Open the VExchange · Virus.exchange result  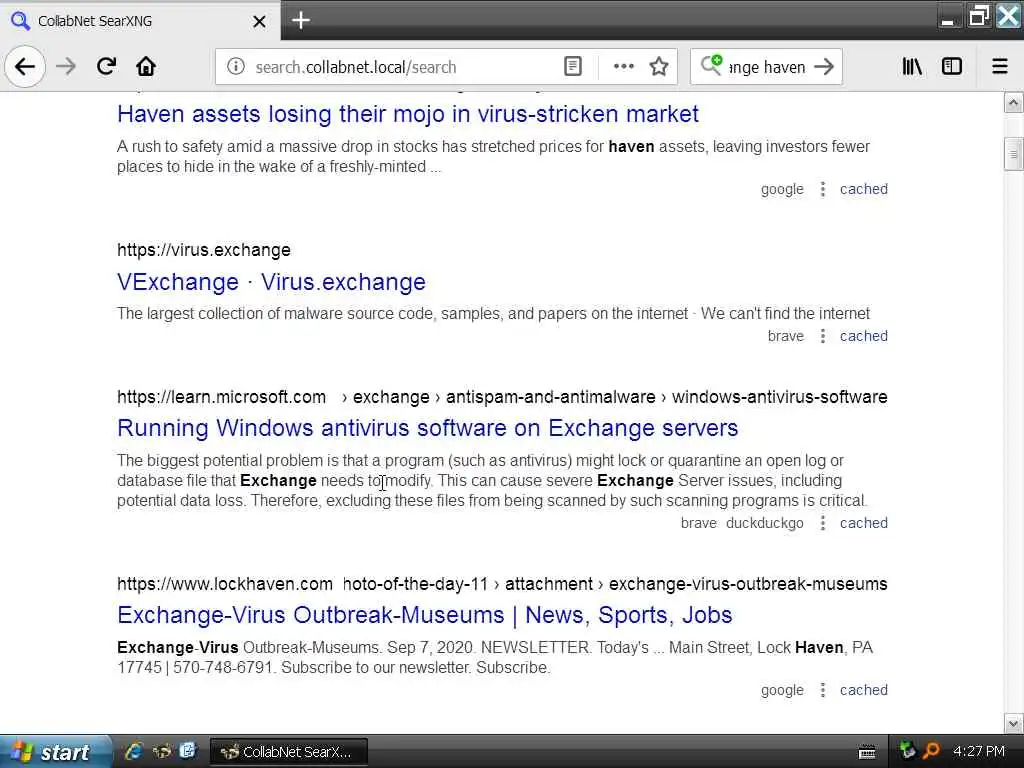tap(271, 281)
